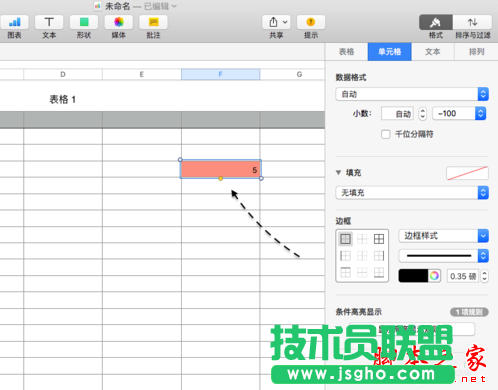The image size is (498, 390).
Task: Select the top border icon
Action: [346, 273]
